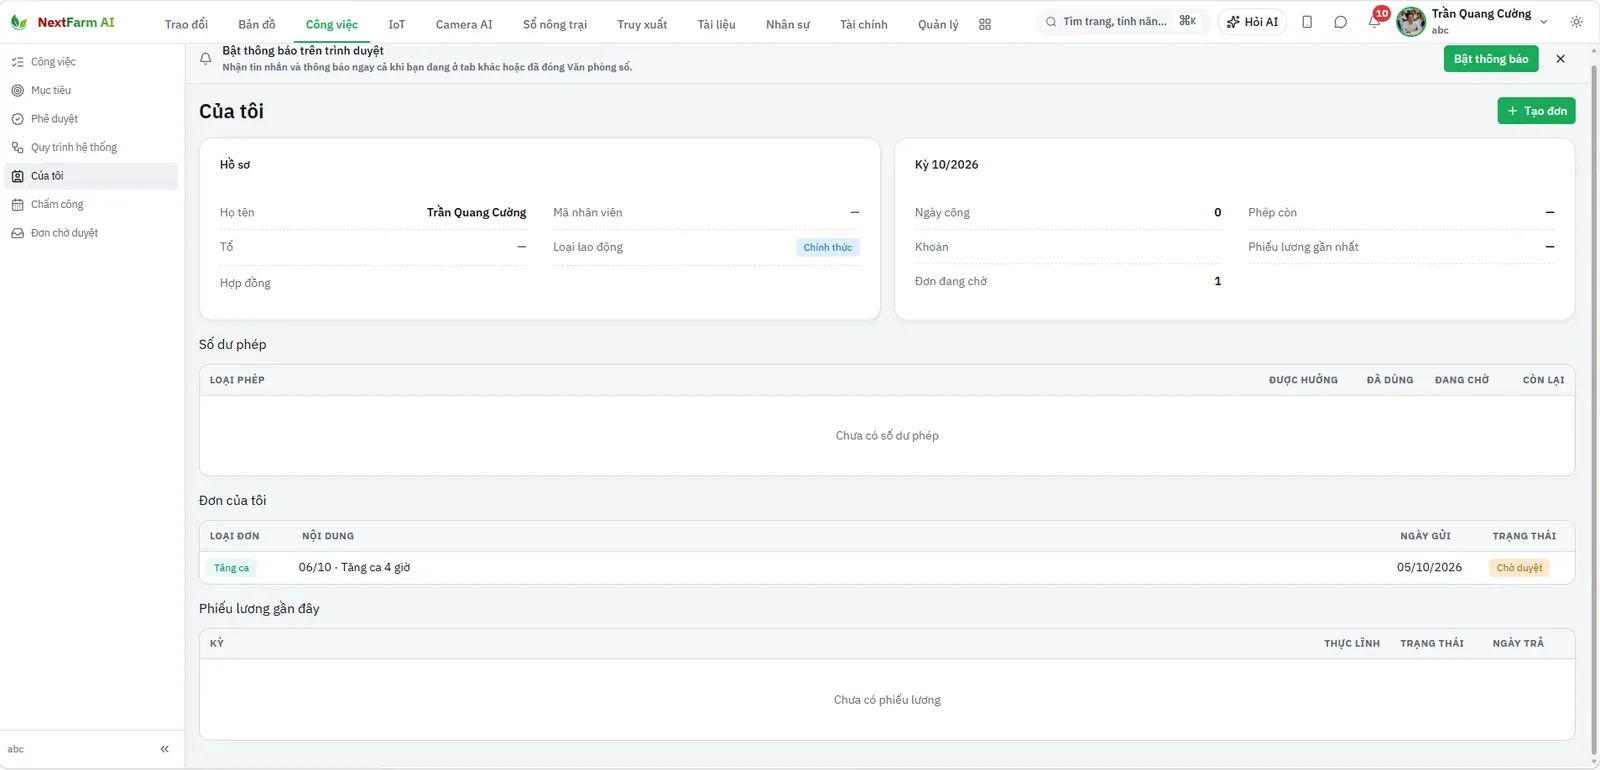1600x770 pixels.
Task: Open Phê duyệt in the sidebar
Action: [91, 119]
